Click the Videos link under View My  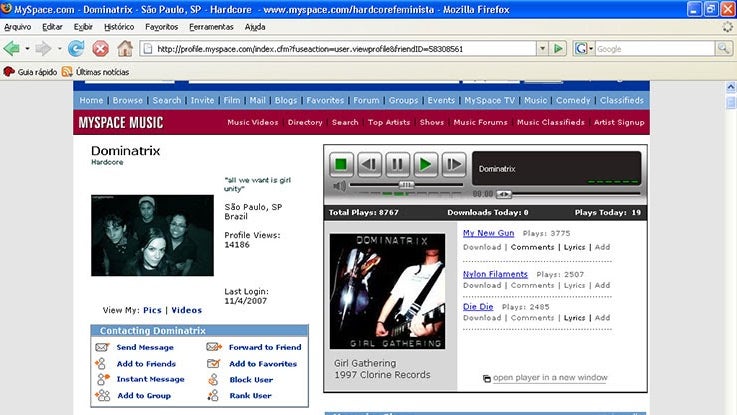point(187,310)
